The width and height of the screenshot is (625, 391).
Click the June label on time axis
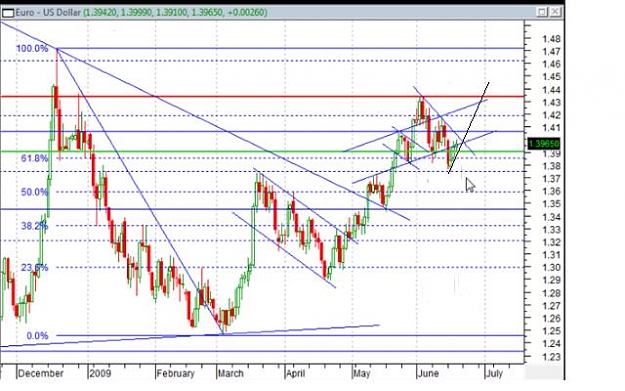[428, 373]
